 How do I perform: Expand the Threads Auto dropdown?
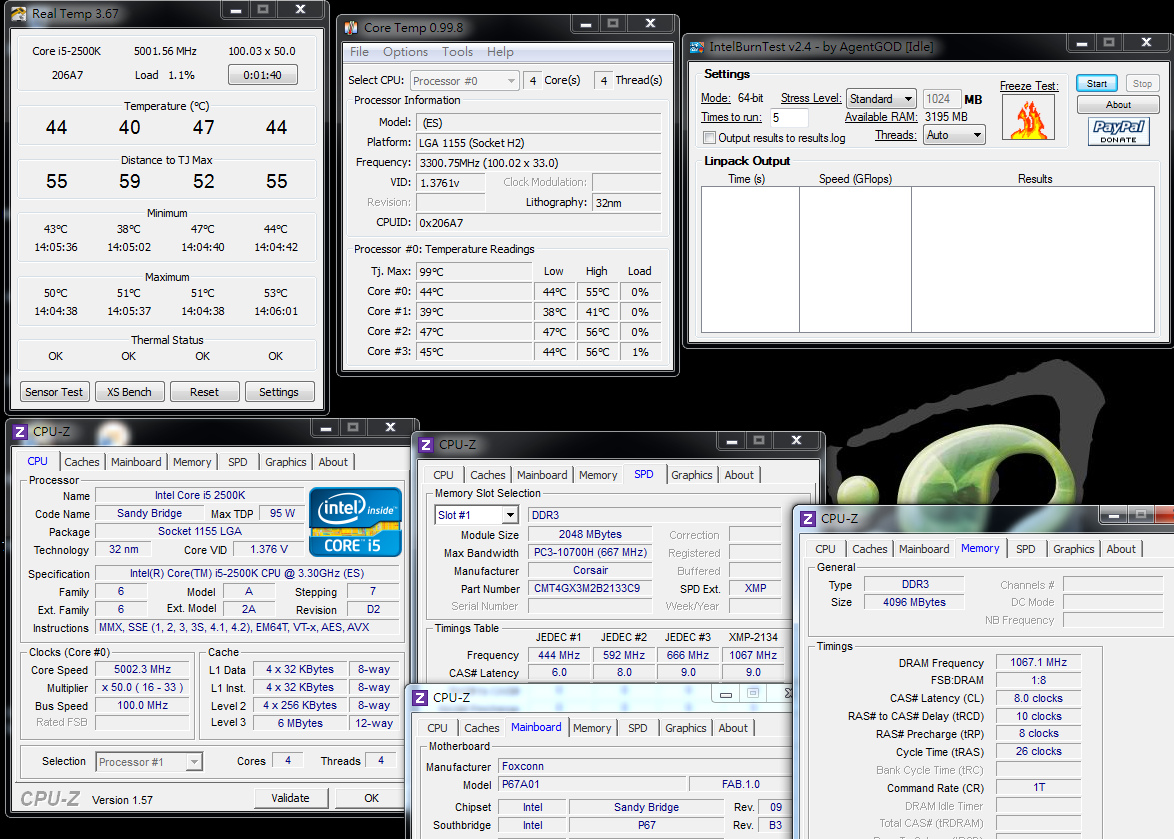[x=955, y=135]
